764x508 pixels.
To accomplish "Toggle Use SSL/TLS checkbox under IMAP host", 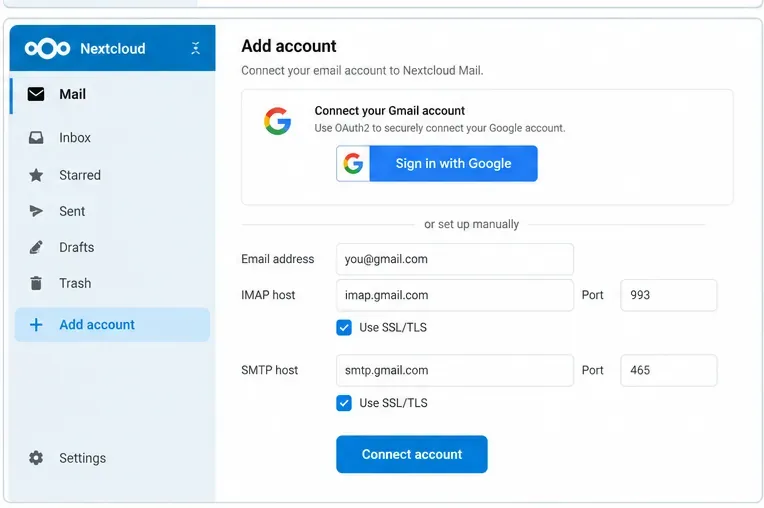I will click(x=344, y=328).
